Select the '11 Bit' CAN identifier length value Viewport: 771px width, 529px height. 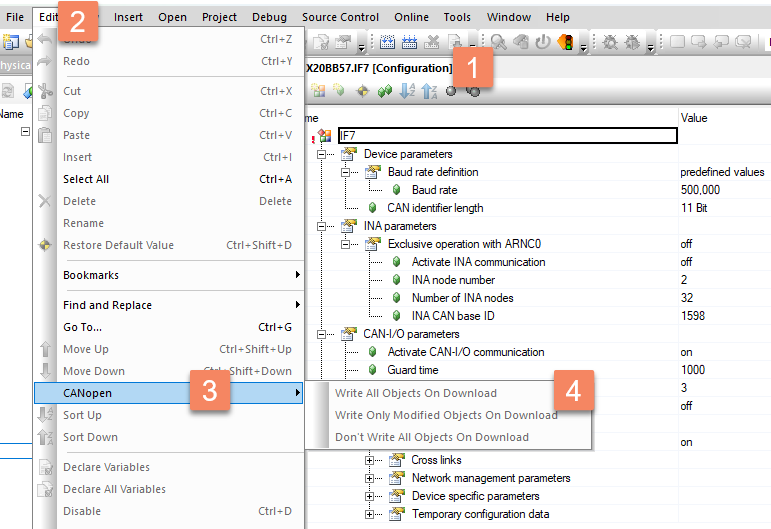click(x=694, y=208)
